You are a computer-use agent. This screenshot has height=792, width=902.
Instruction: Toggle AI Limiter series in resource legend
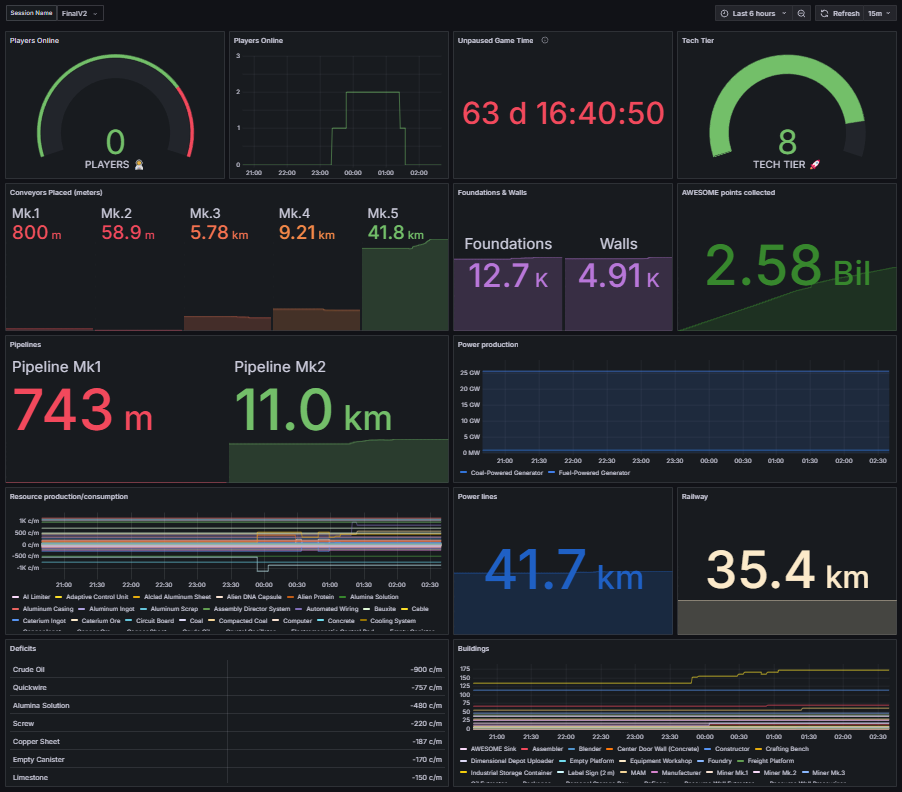coord(36,597)
